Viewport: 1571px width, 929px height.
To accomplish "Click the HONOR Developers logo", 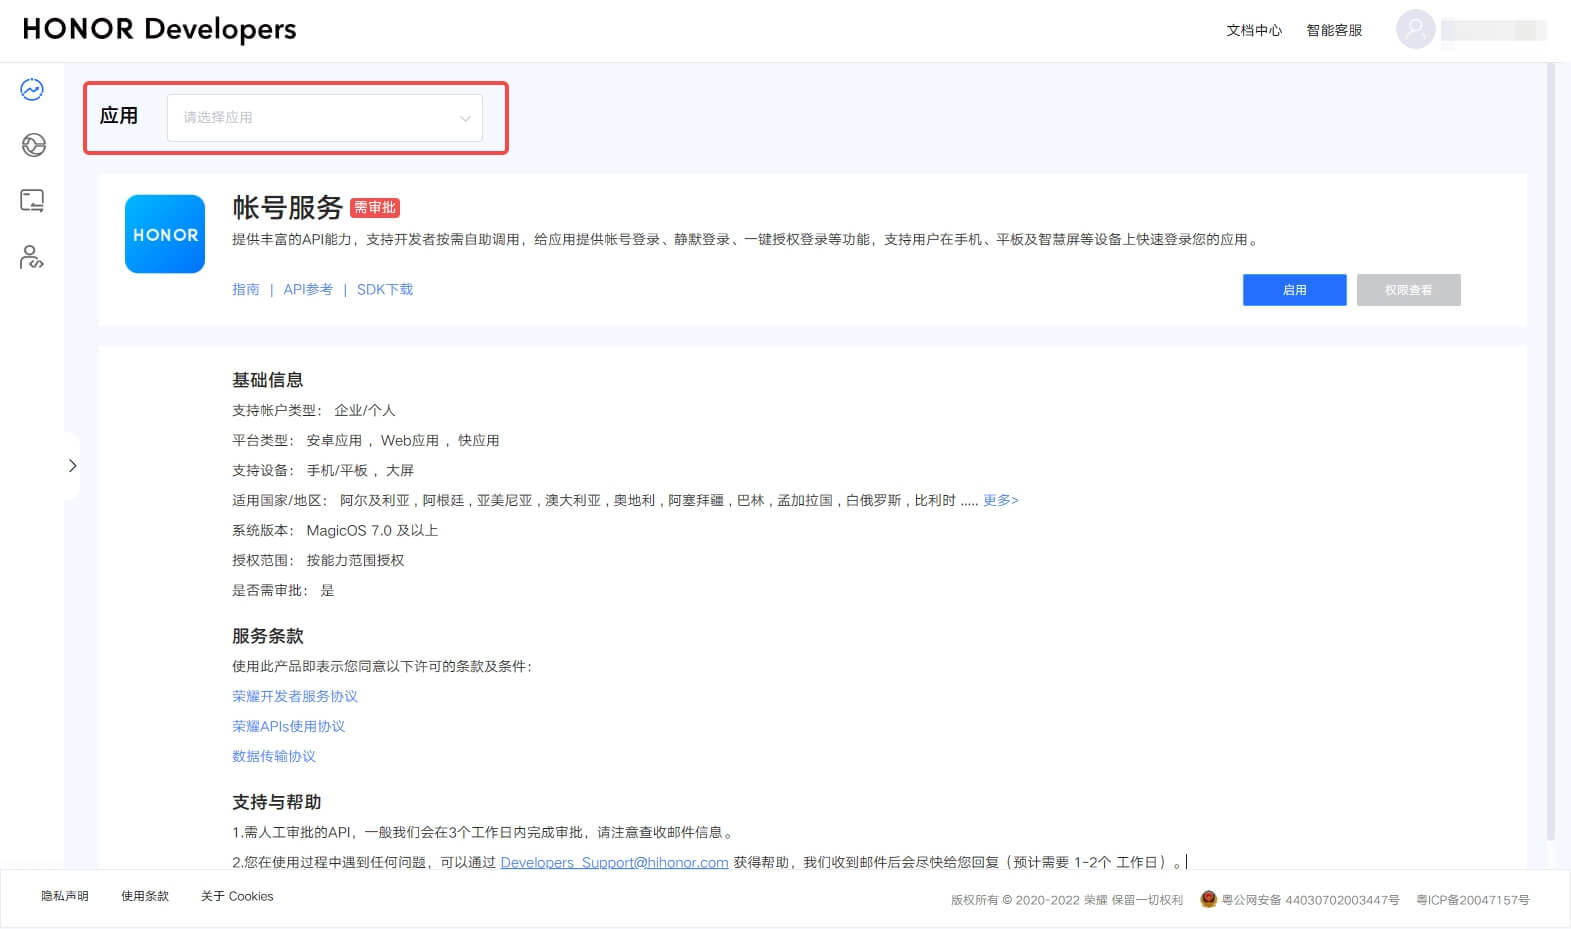I will pyautogui.click(x=159, y=29).
